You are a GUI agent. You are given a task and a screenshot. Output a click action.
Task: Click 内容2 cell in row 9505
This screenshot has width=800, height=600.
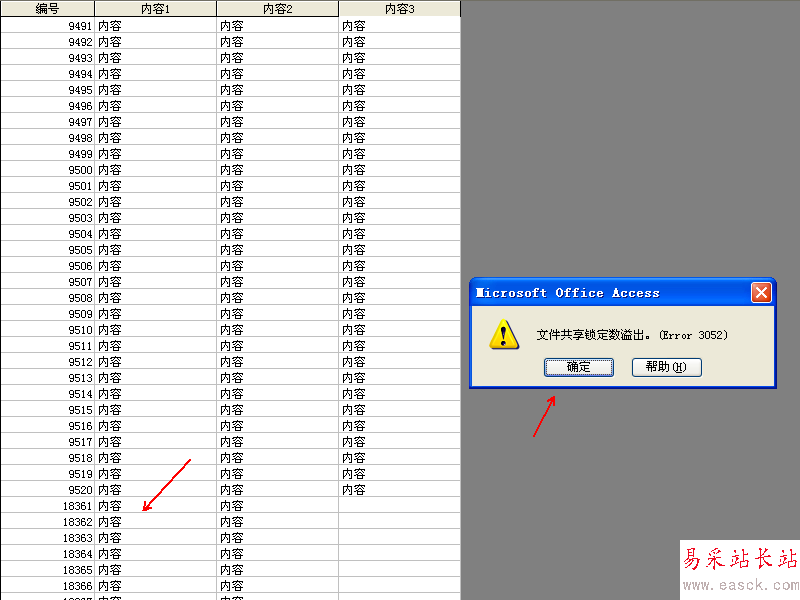click(x=278, y=250)
